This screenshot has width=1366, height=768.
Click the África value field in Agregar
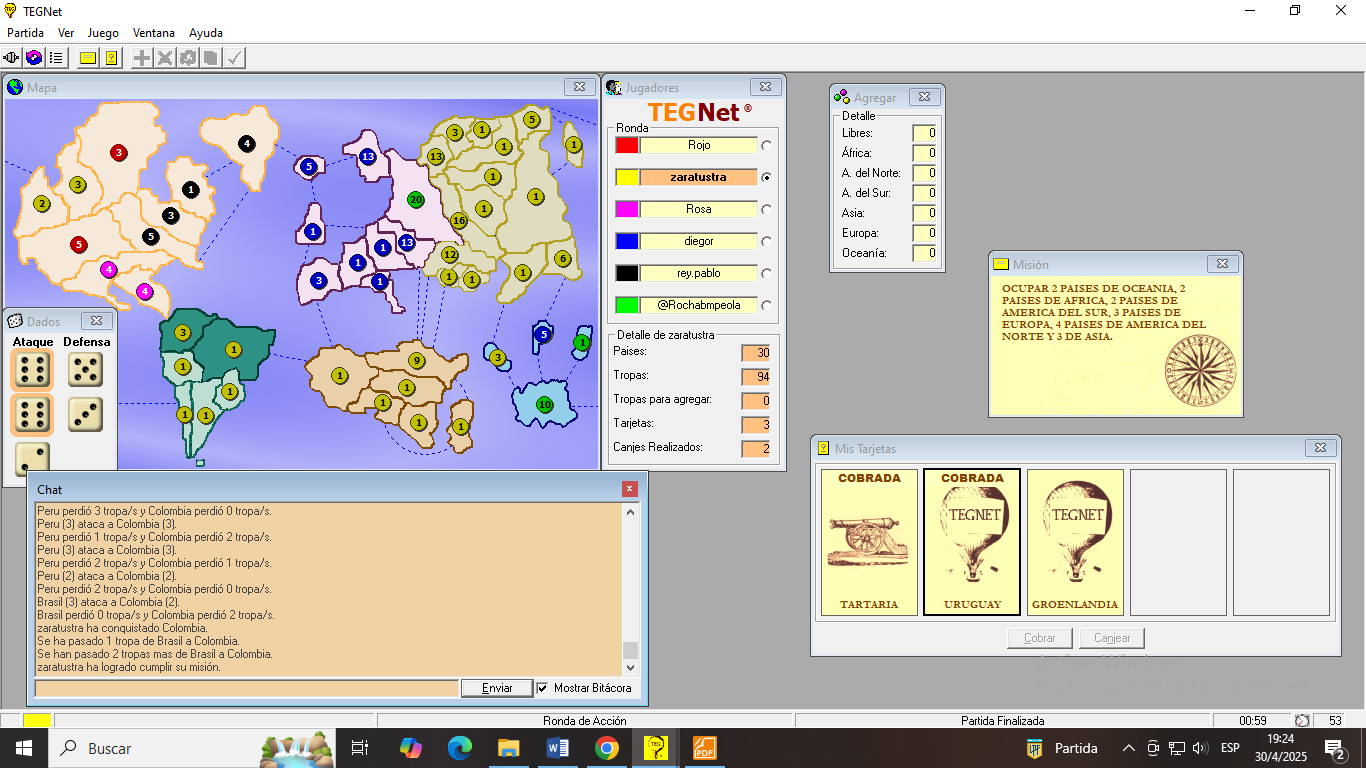pos(925,153)
